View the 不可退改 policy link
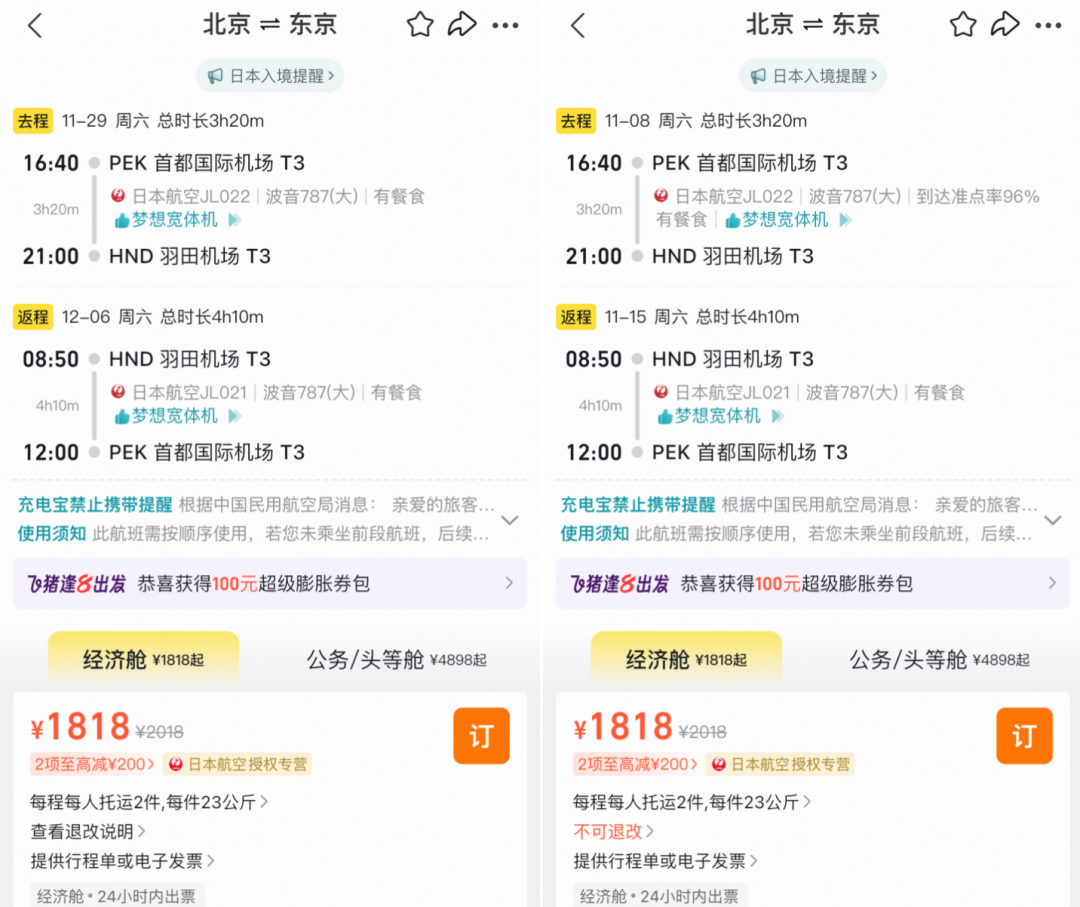The height and width of the screenshot is (907, 1080). (x=608, y=832)
